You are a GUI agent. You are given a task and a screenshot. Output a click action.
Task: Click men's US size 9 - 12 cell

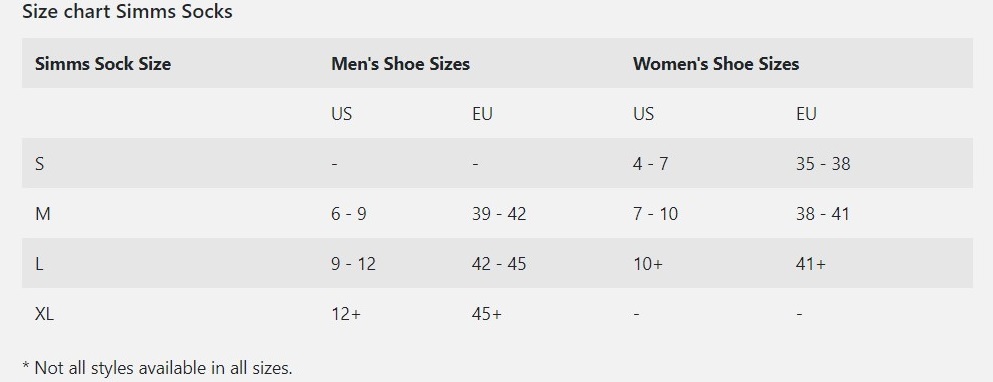(x=353, y=264)
